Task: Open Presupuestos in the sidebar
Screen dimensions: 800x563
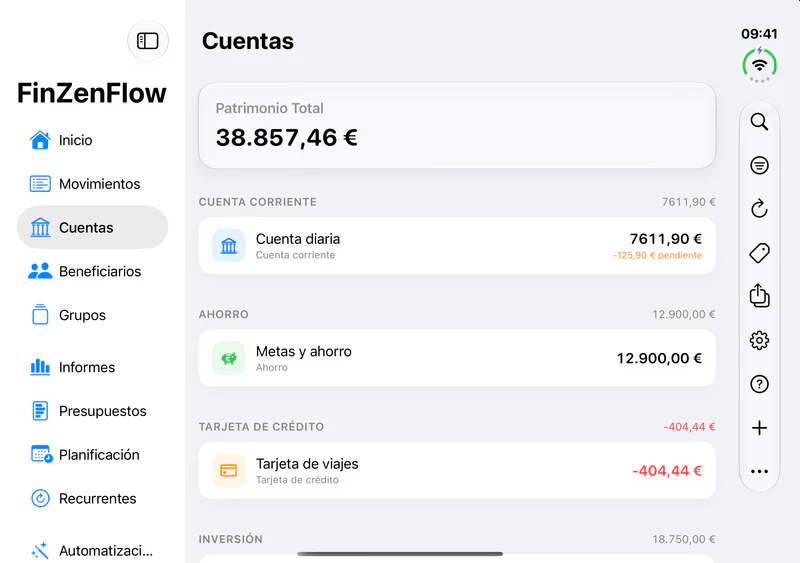Action: coord(92,411)
